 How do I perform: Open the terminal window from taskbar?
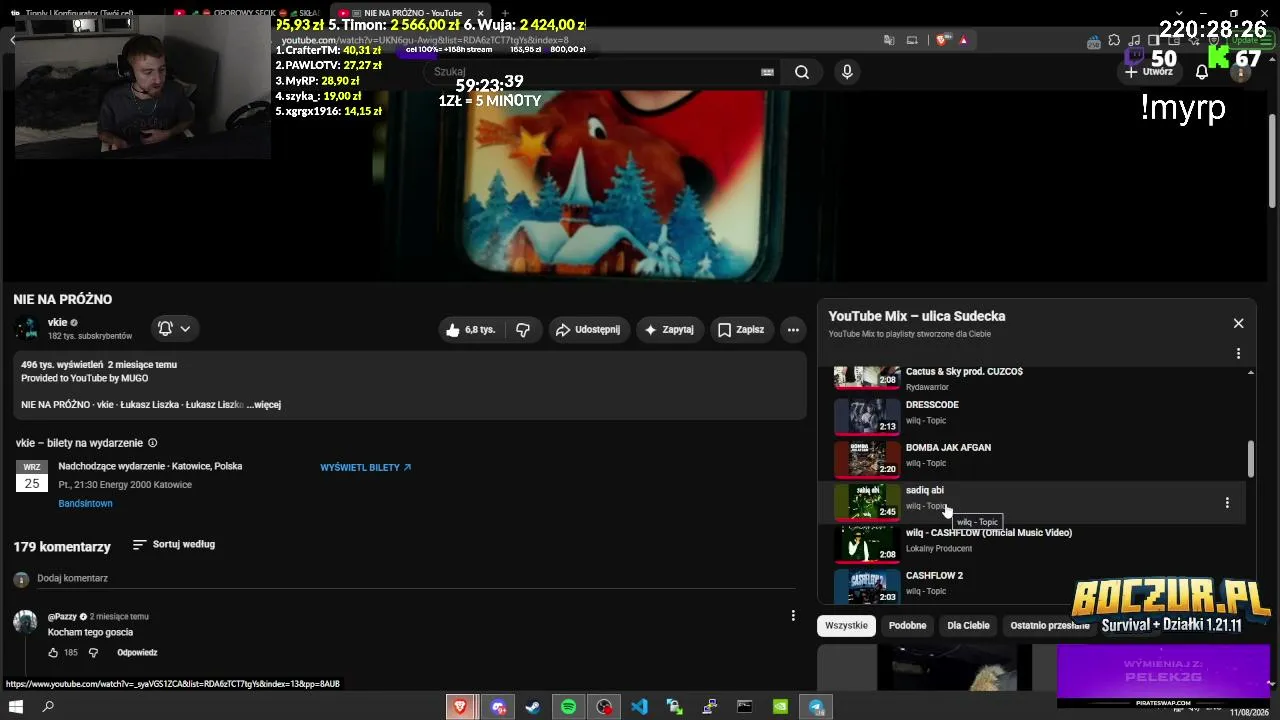745,707
